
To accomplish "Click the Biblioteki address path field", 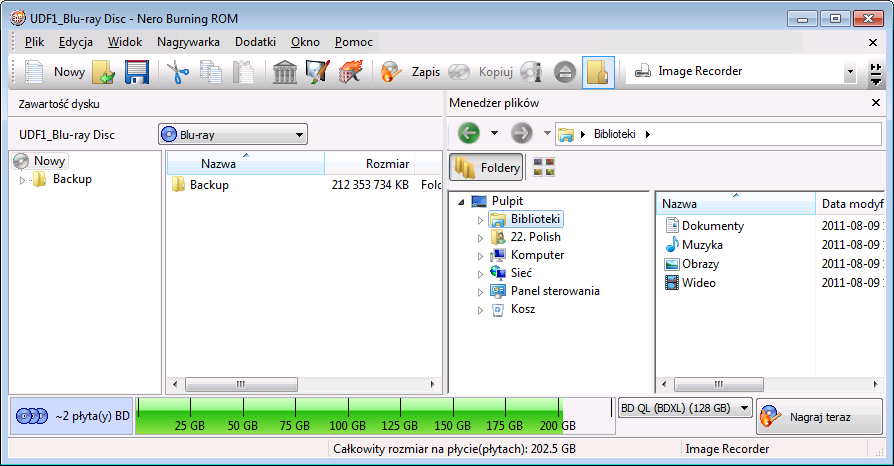I will (x=718, y=134).
